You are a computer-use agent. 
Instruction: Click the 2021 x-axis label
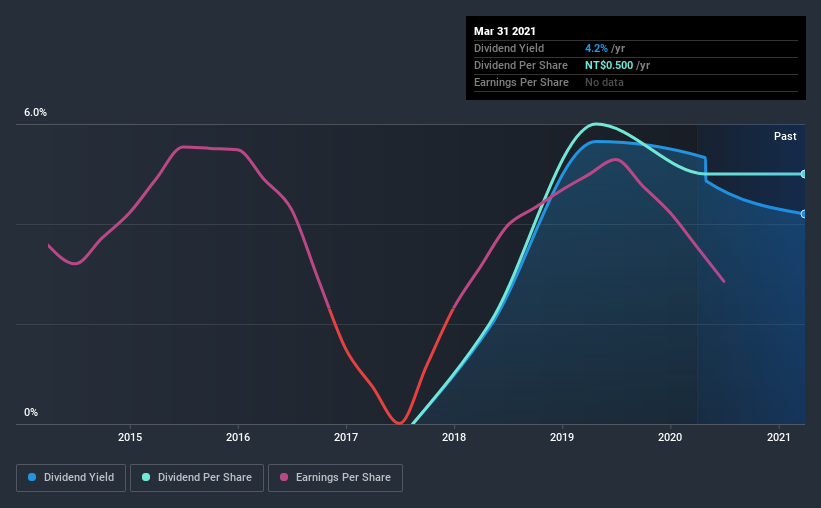tap(779, 437)
